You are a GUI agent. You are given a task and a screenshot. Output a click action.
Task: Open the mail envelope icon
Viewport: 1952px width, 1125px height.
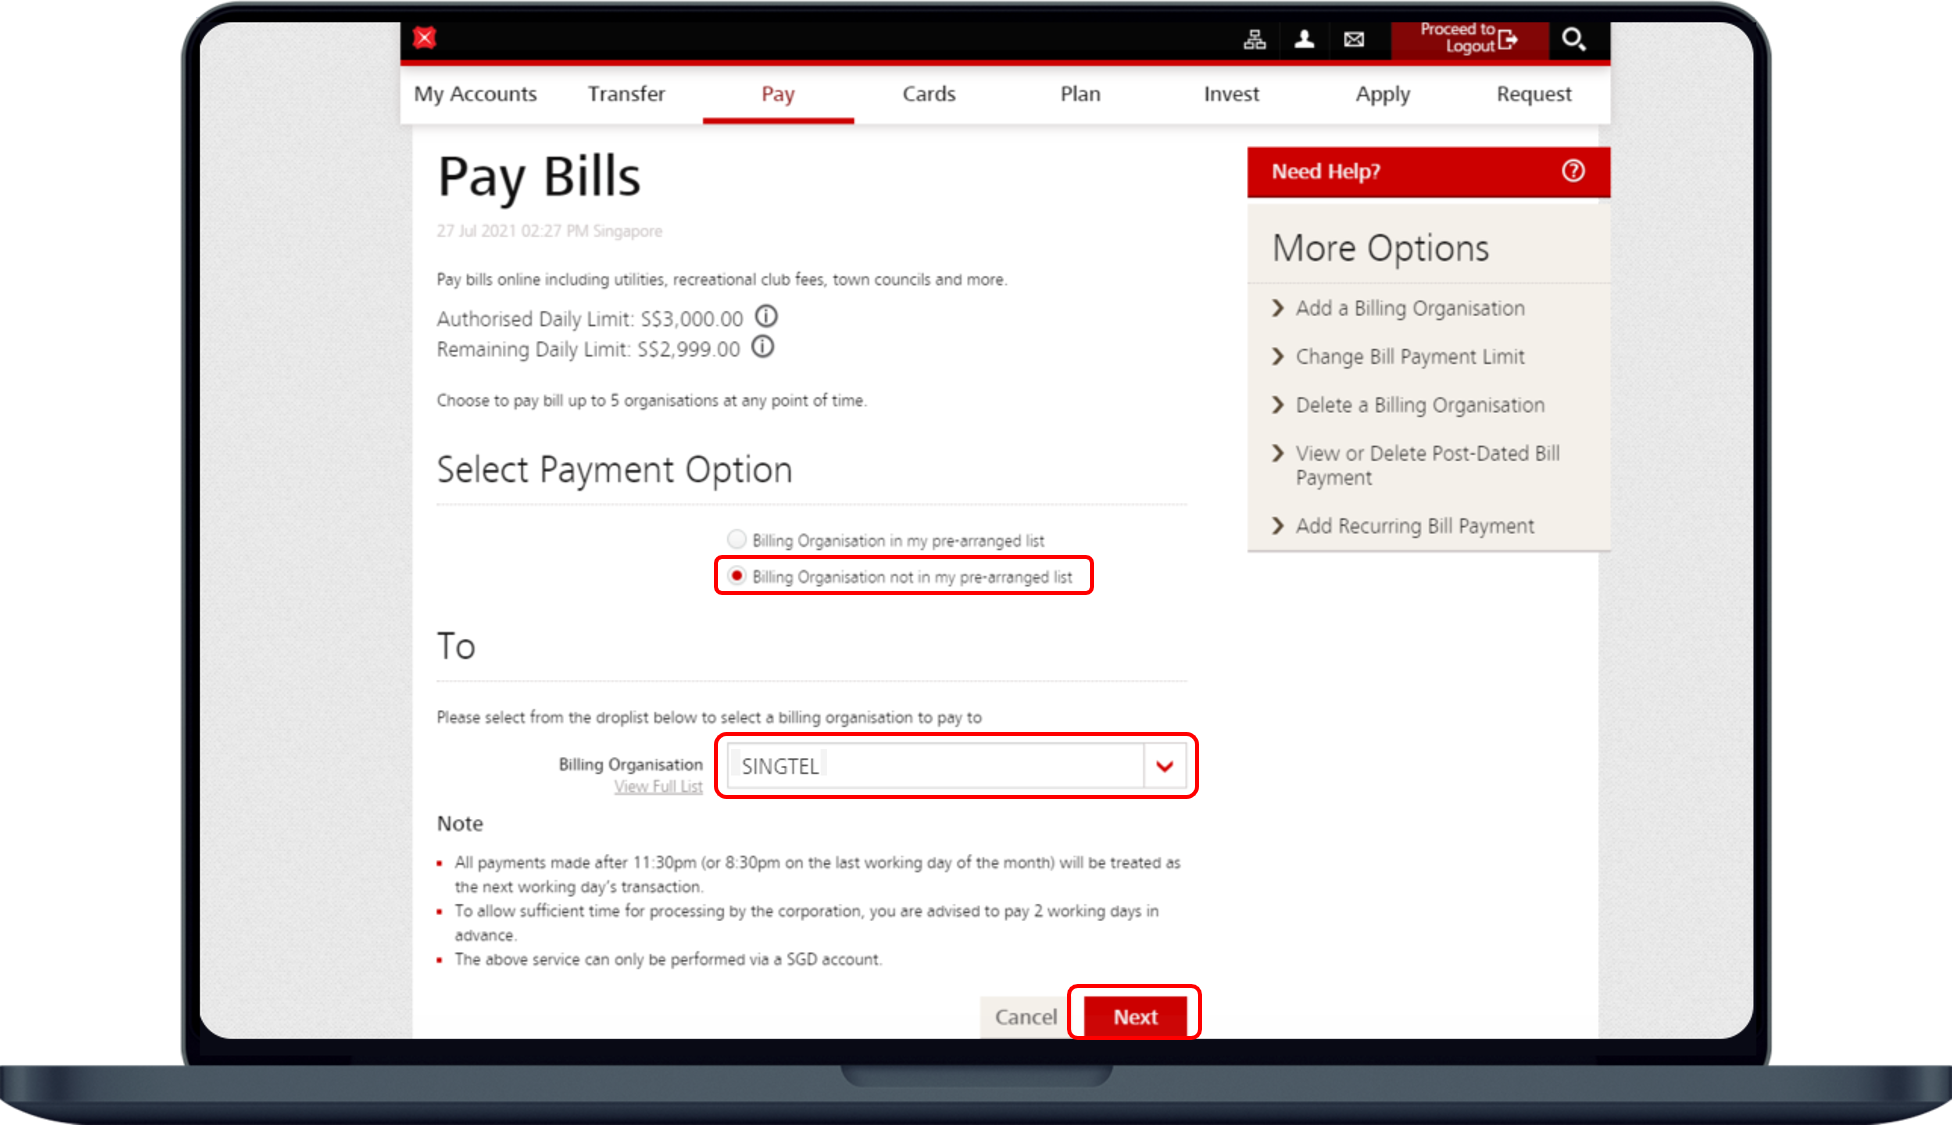(1354, 39)
